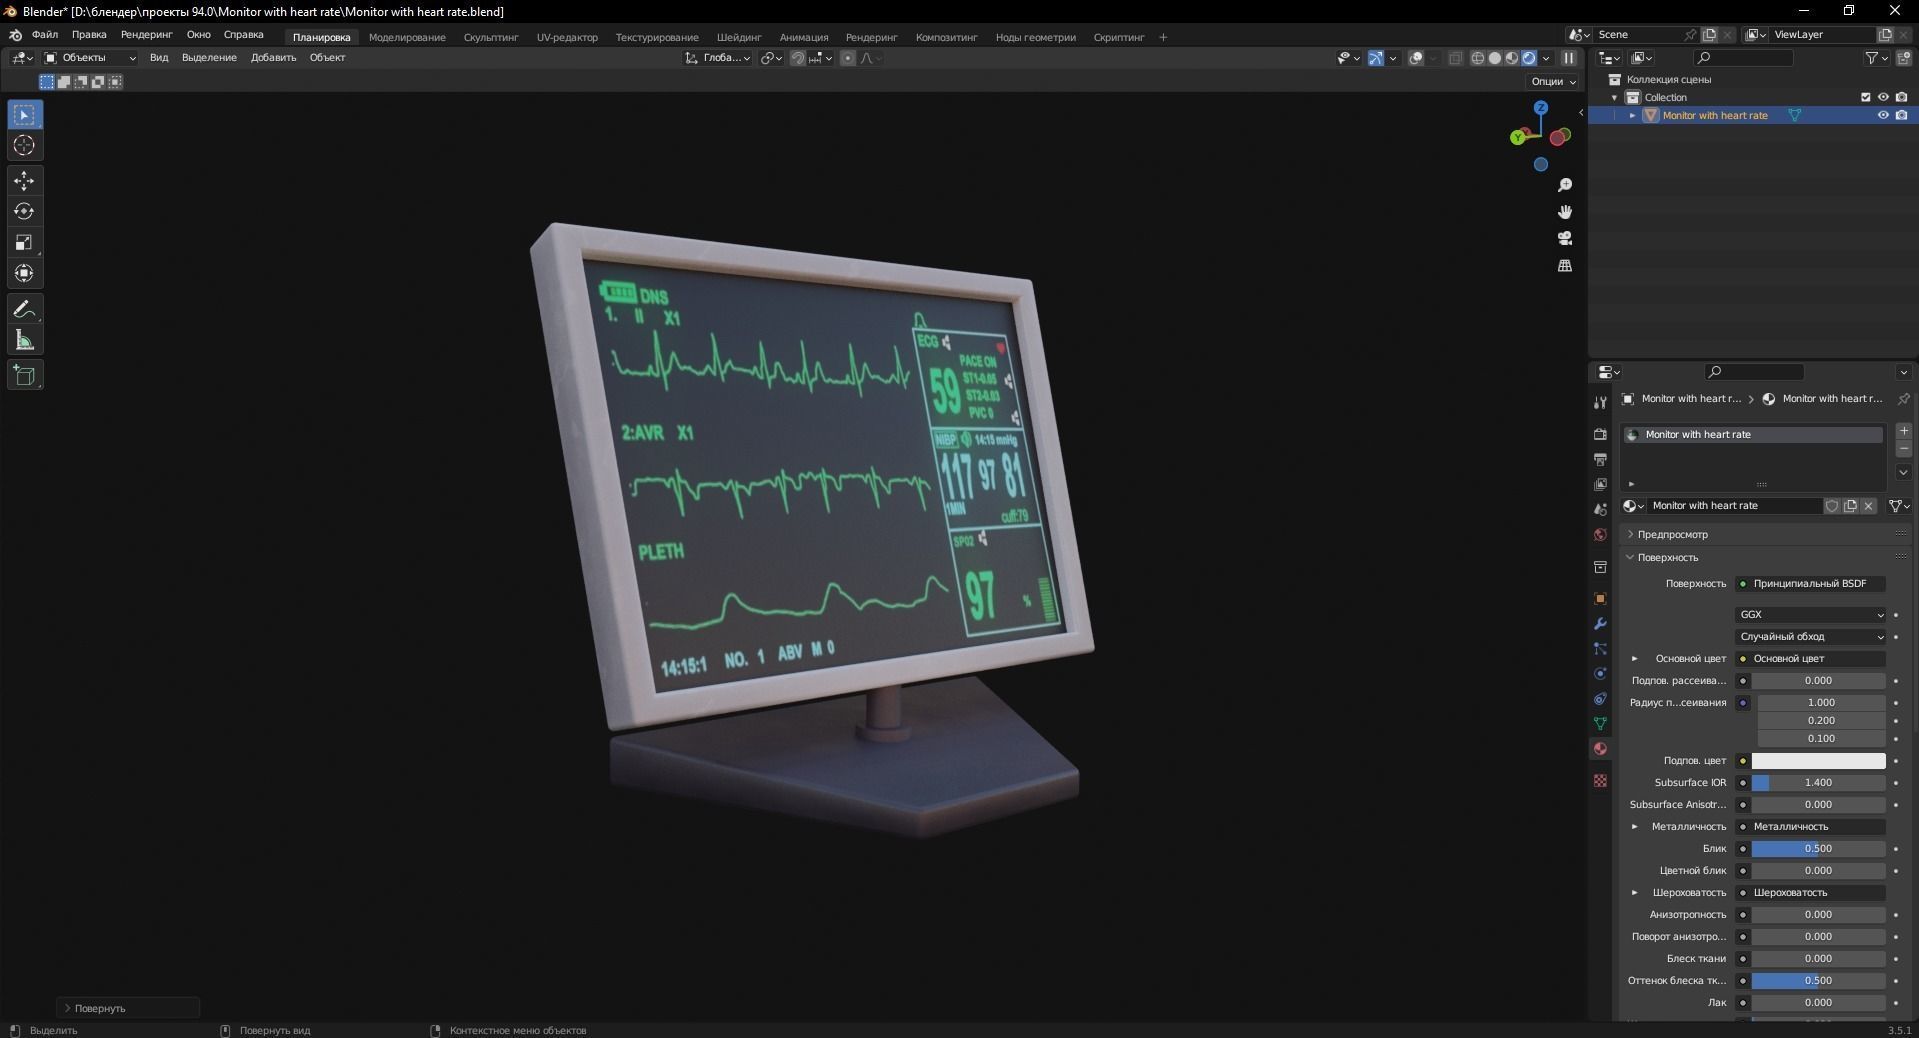Open the Файл menu
1919x1038 pixels.
point(45,35)
